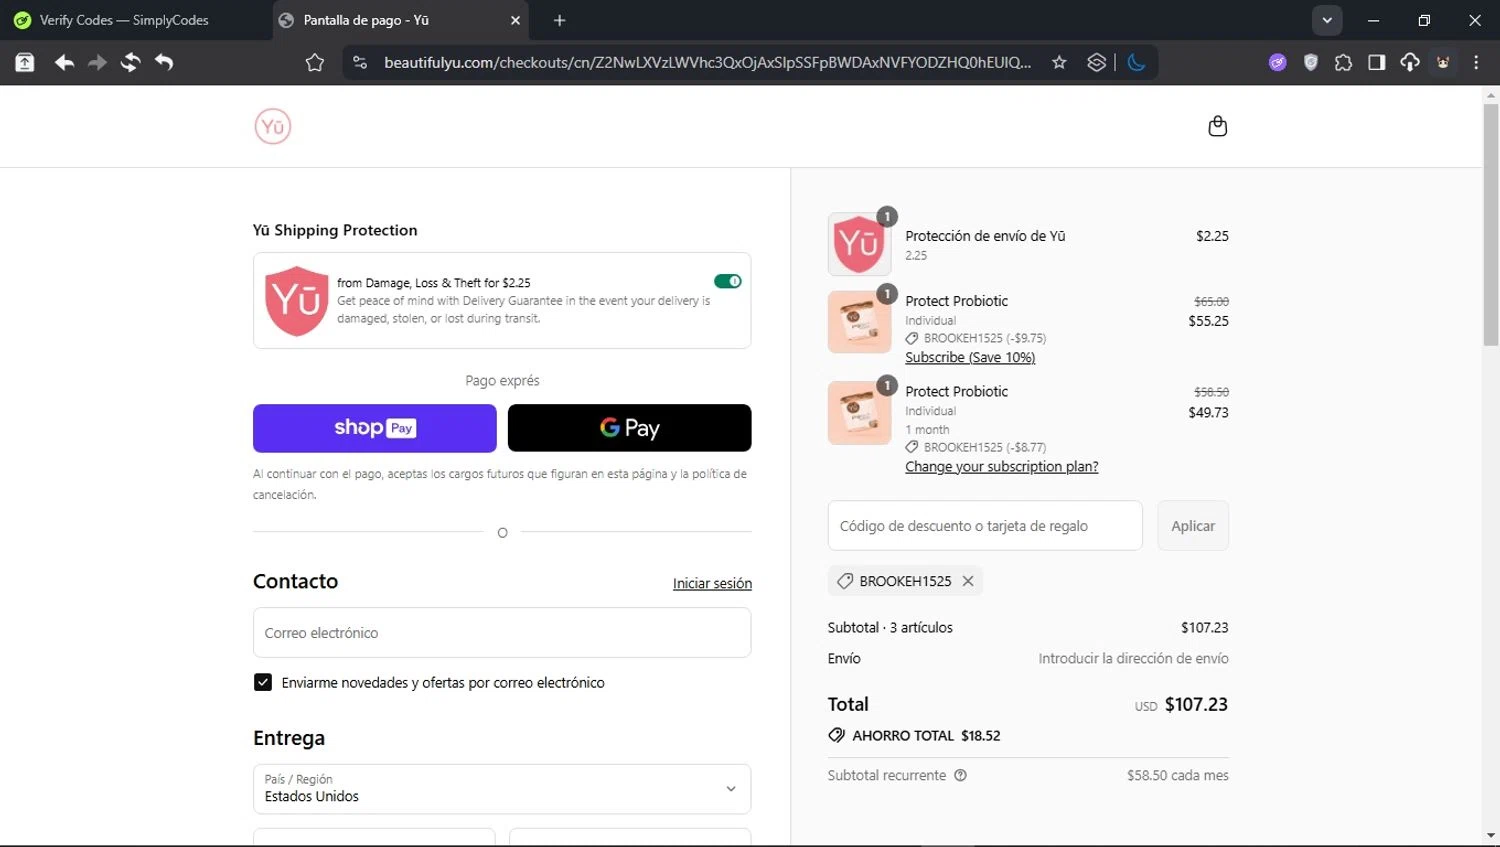The image size is (1500, 847).
Task: Click the undo arrow toolbar icon
Action: (x=164, y=63)
